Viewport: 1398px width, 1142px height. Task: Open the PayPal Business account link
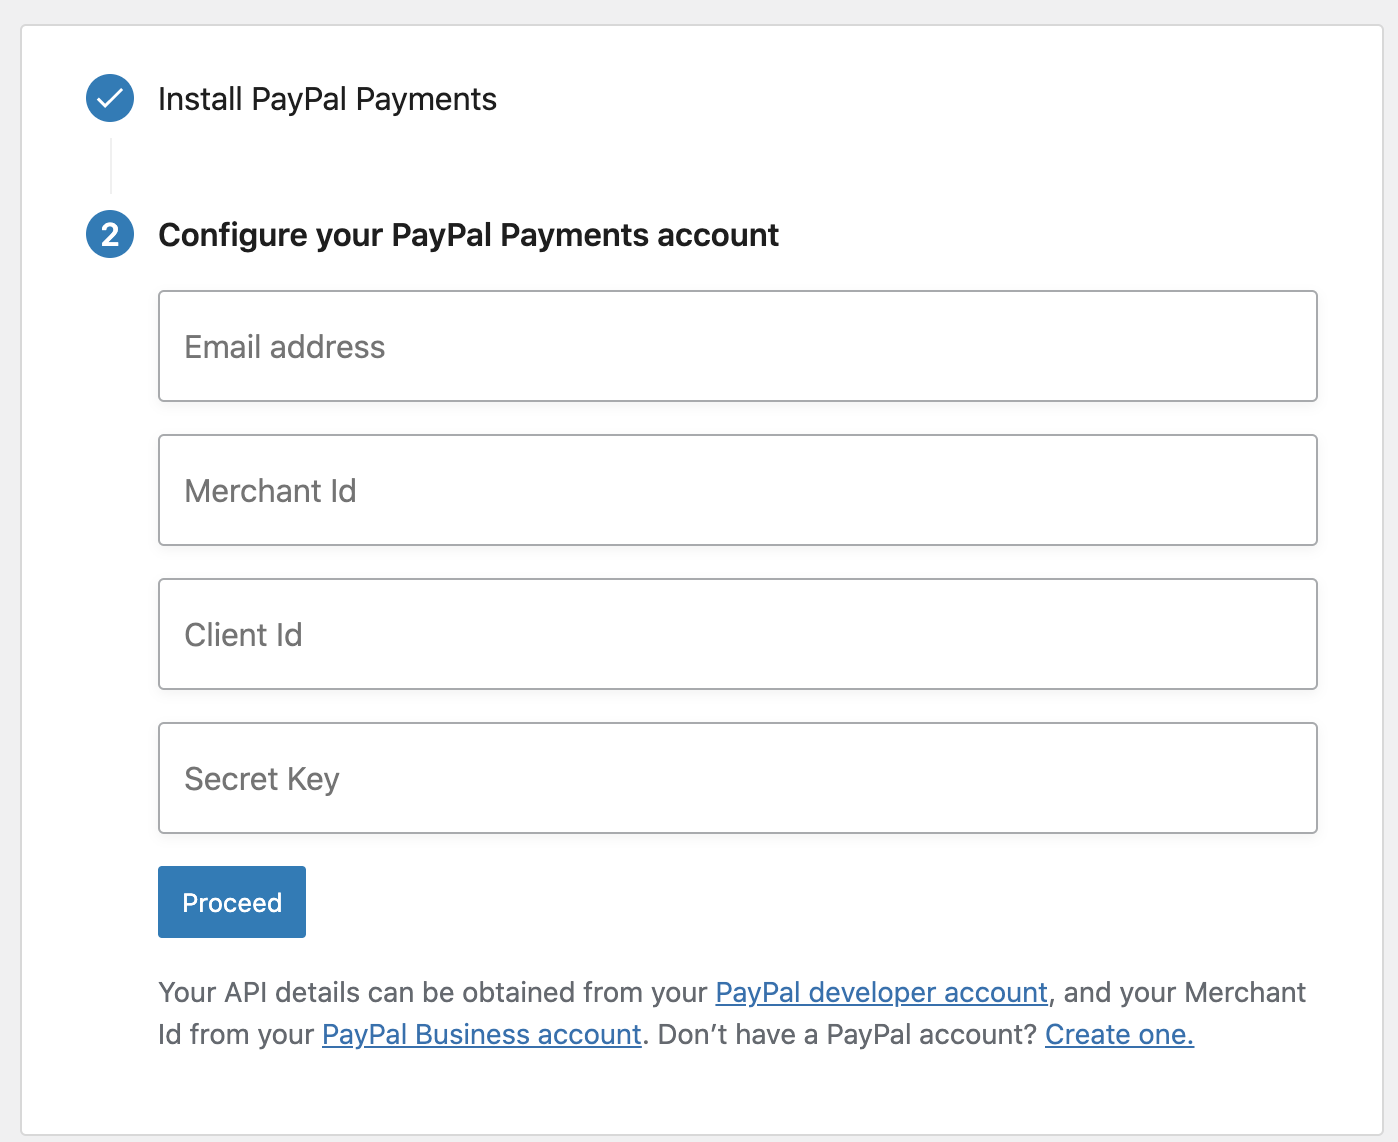pos(482,1034)
